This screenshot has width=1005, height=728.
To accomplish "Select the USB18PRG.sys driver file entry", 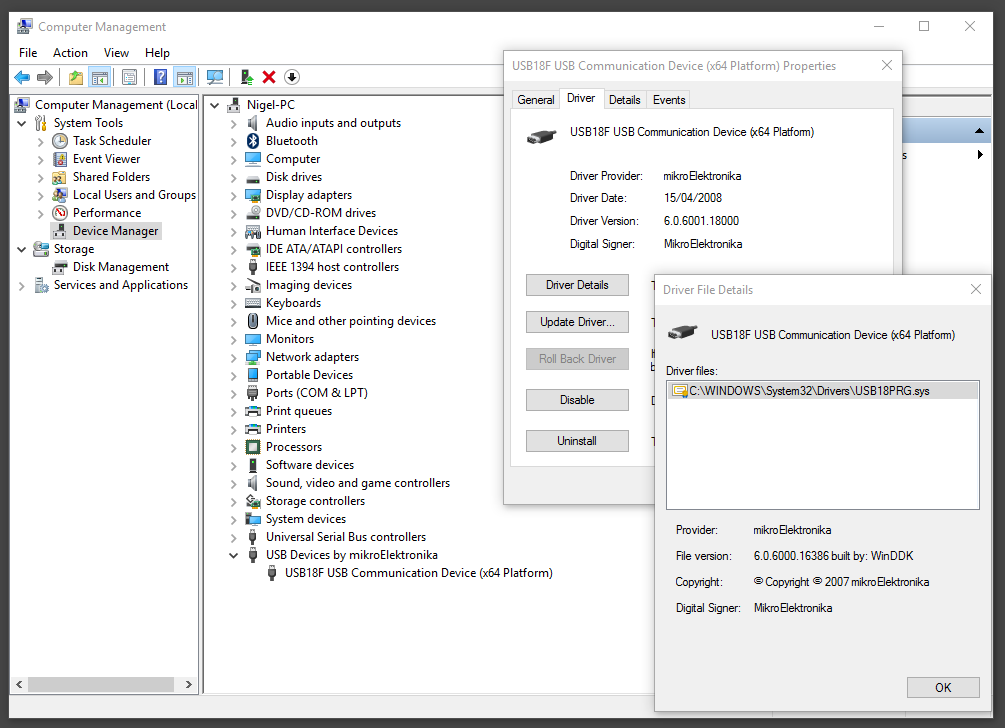I will click(809, 391).
